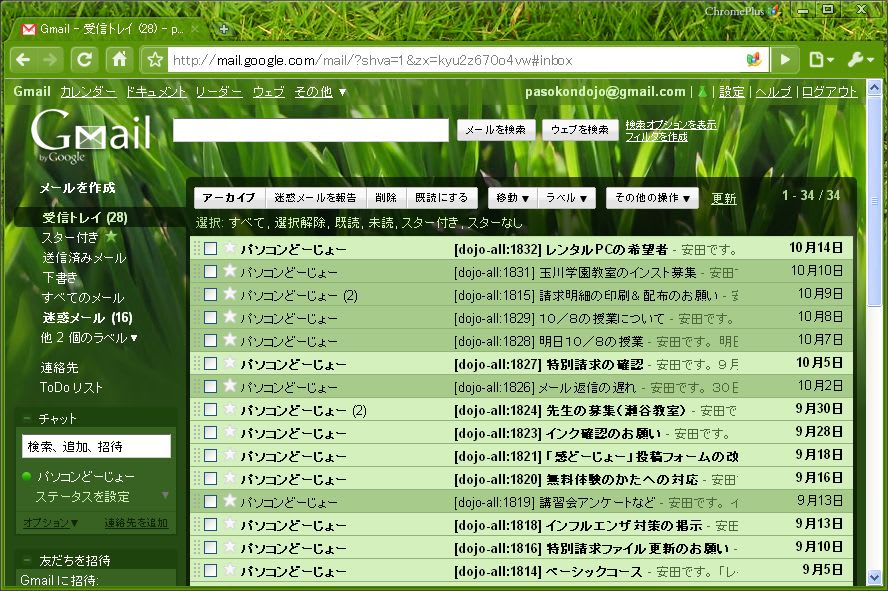Viewport: 888px width, 591px height.
Task: Open 送信済みメール folder in sidebar
Action: (x=84, y=258)
